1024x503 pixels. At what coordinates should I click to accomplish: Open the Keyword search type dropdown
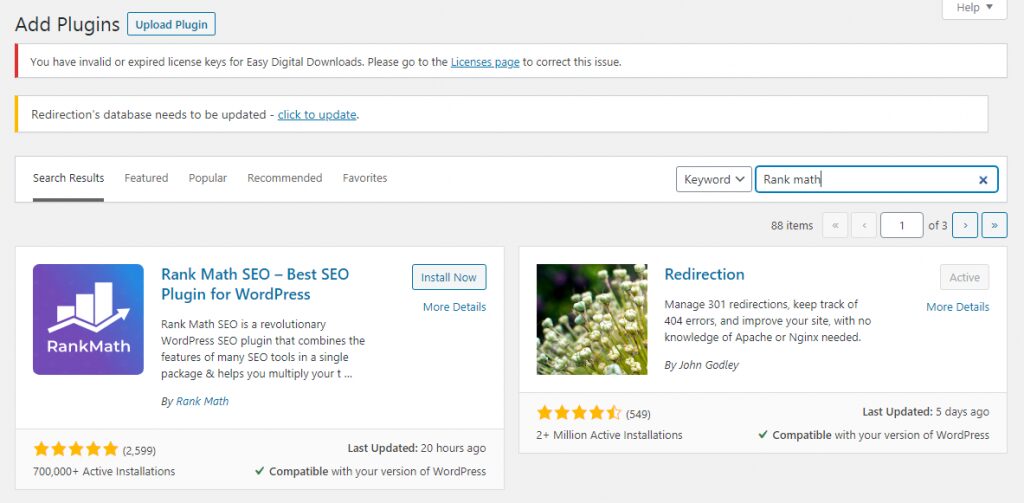(x=714, y=179)
